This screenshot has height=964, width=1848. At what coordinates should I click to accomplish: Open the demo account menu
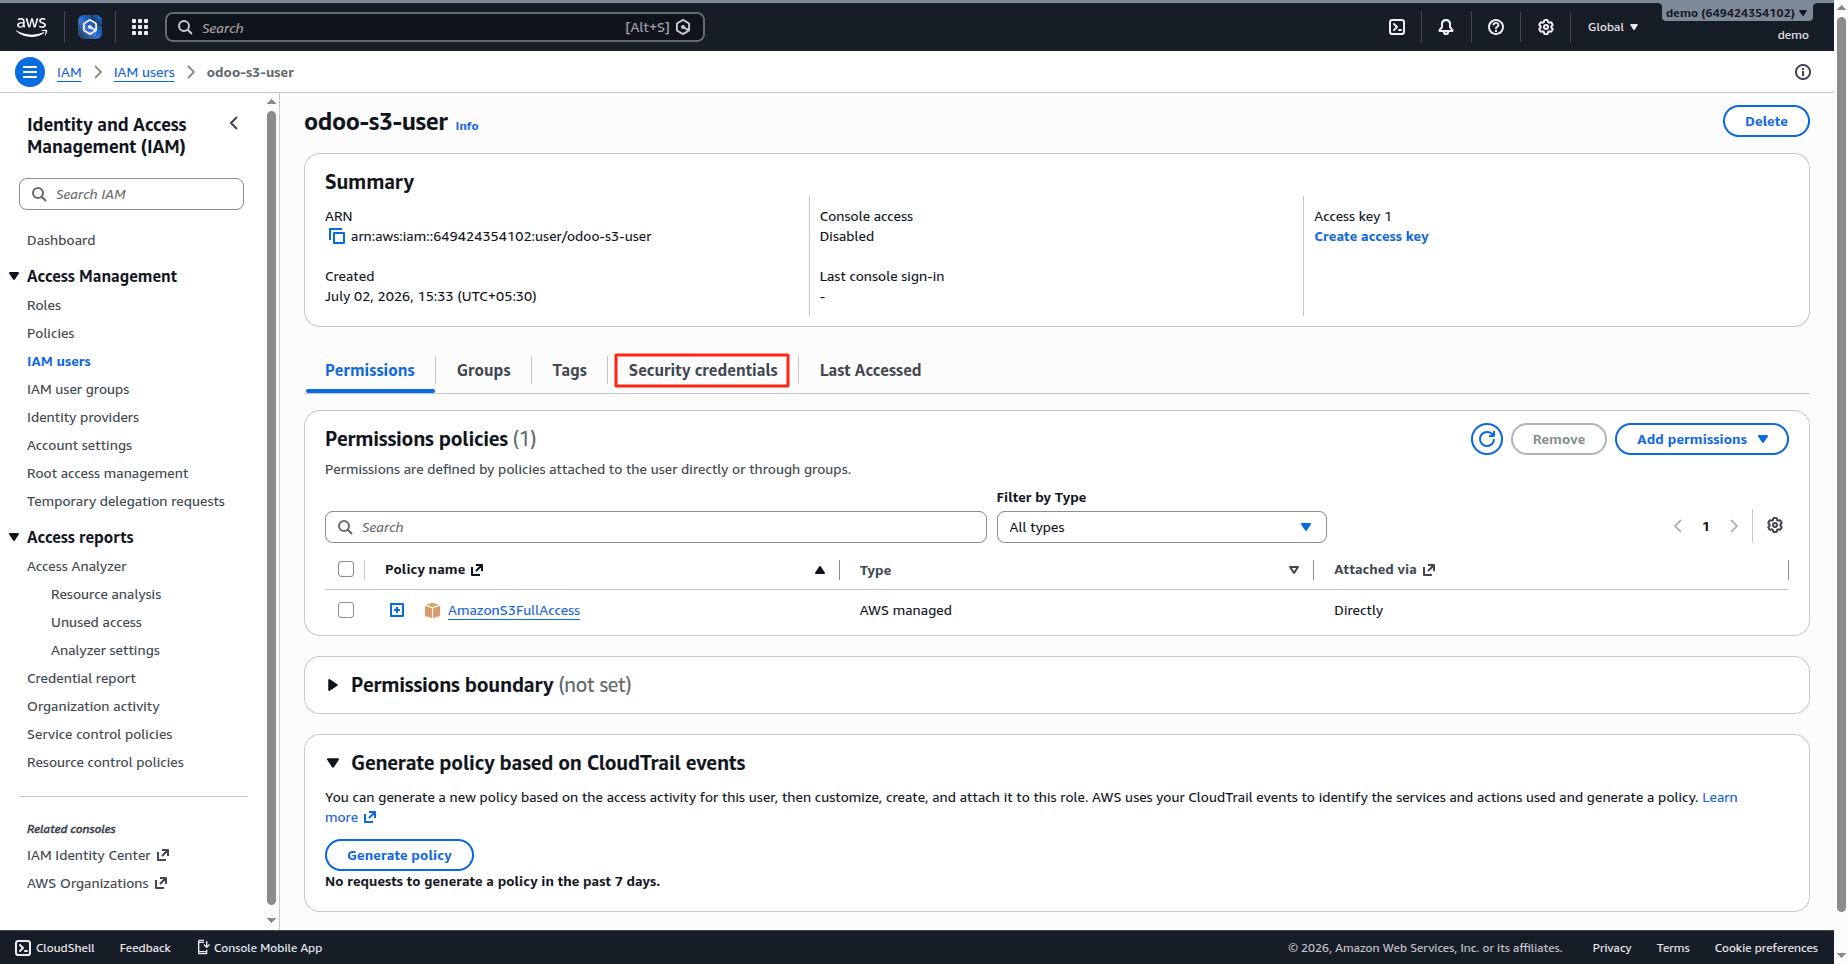pos(1737,13)
